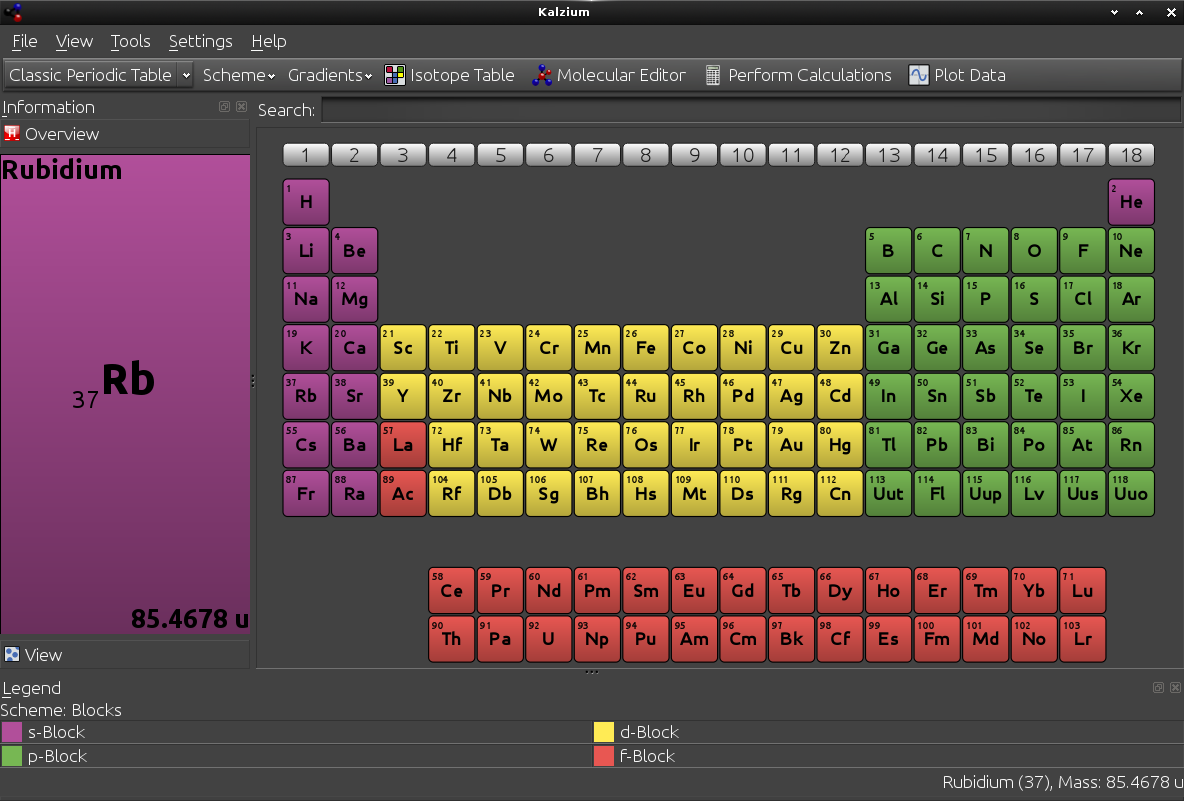The height and width of the screenshot is (801, 1184).
Task: Open the Plot Data tool
Action: [956, 75]
